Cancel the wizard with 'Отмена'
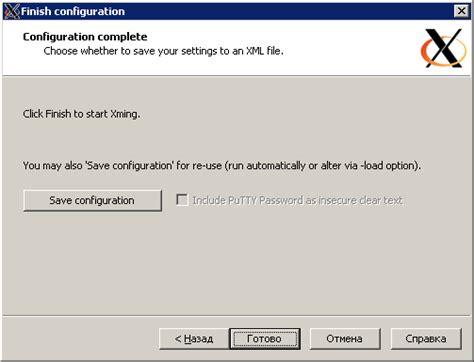 coord(345,339)
